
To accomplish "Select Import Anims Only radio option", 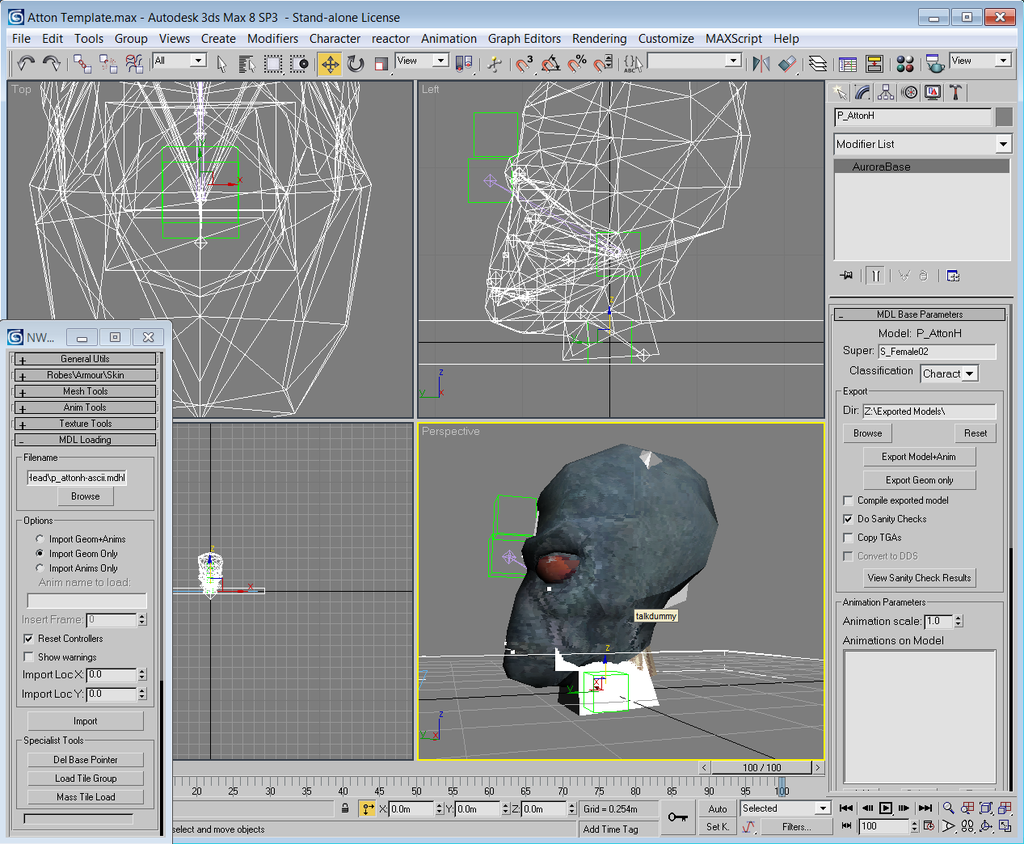I will 40,568.
